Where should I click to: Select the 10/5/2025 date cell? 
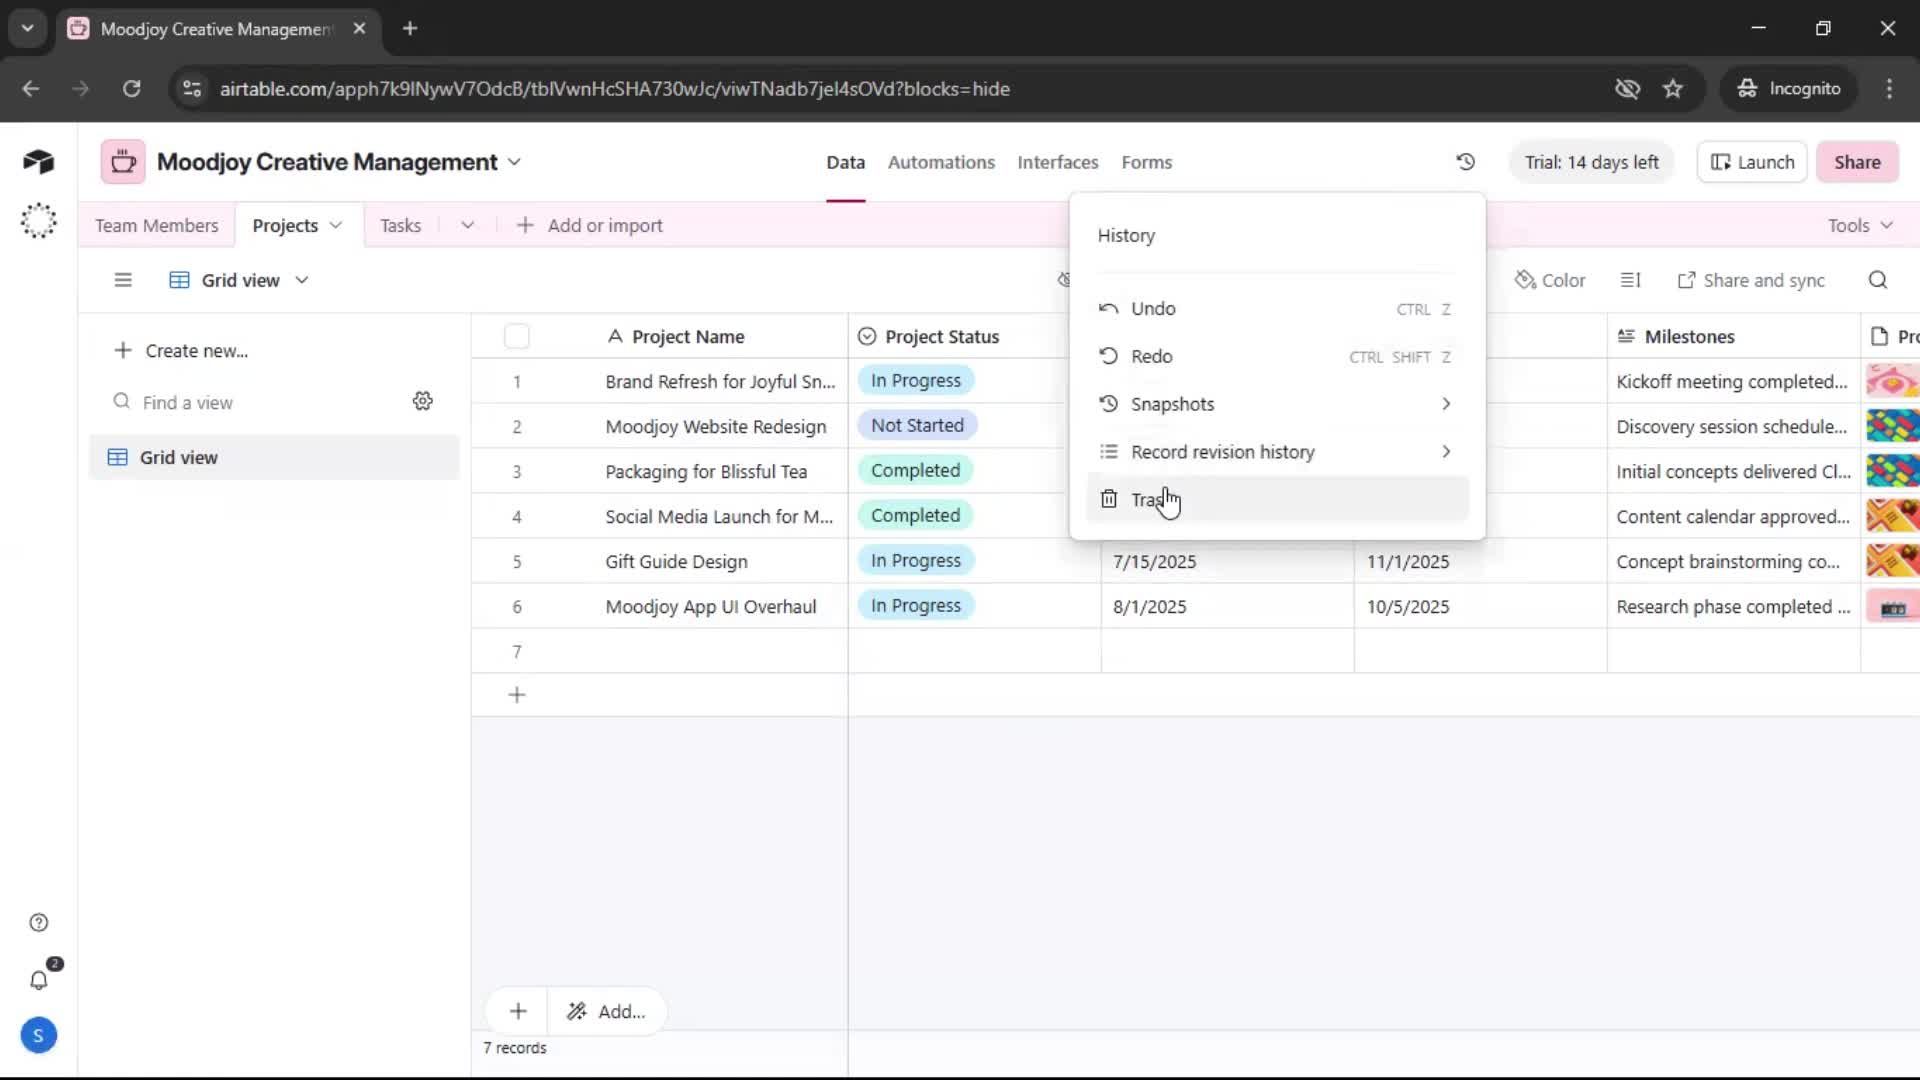click(1480, 606)
